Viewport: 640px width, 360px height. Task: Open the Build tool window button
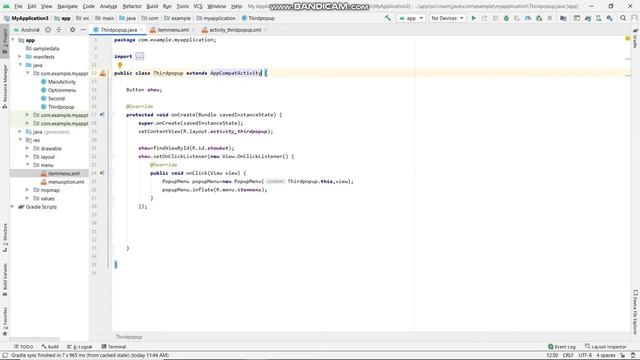point(50,347)
